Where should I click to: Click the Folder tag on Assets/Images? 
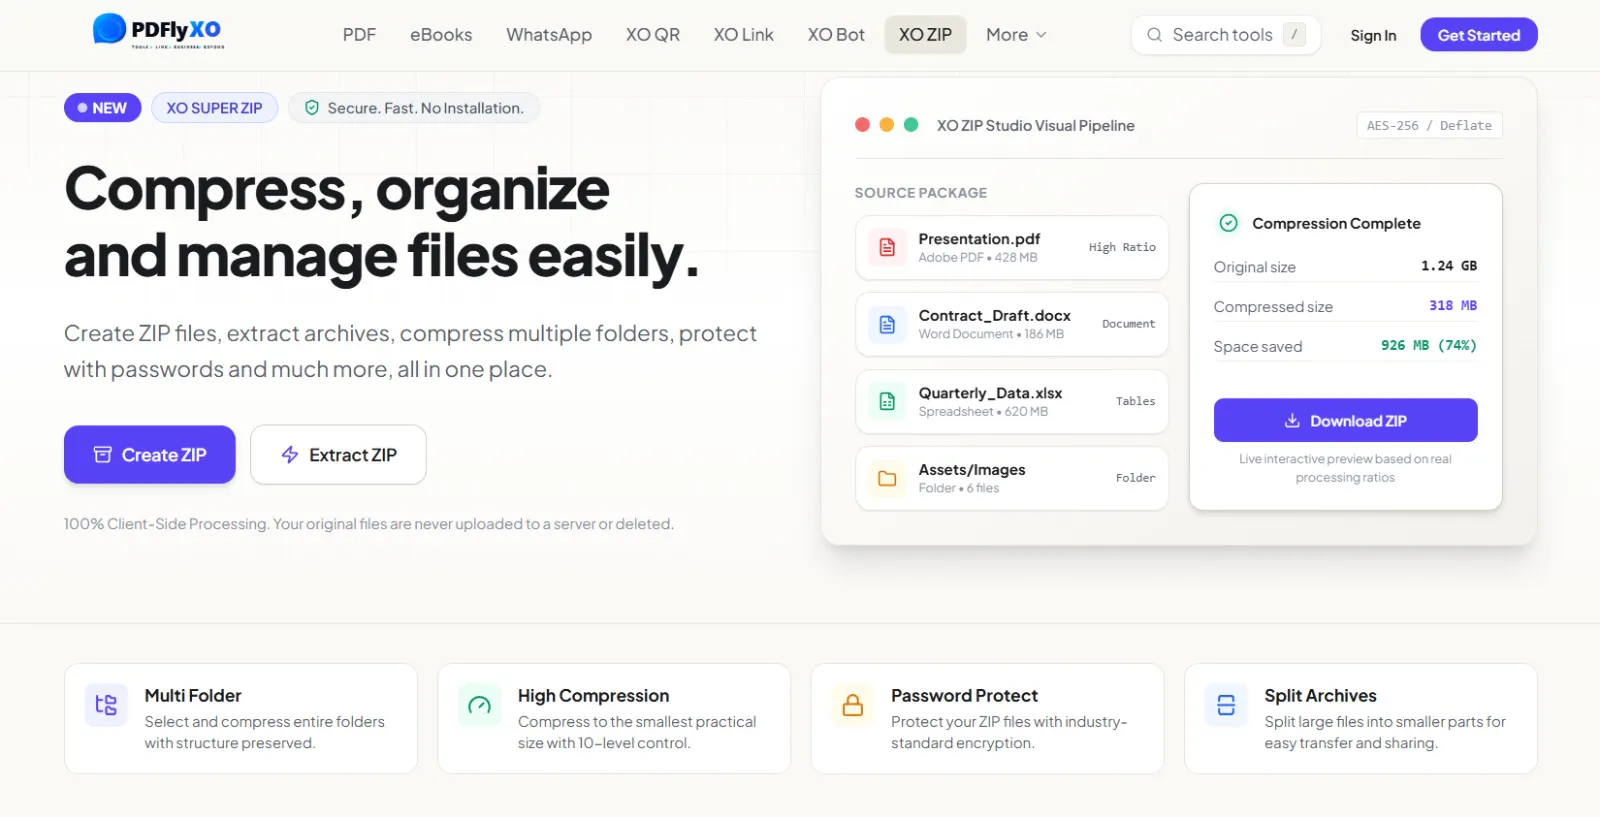[1135, 478]
